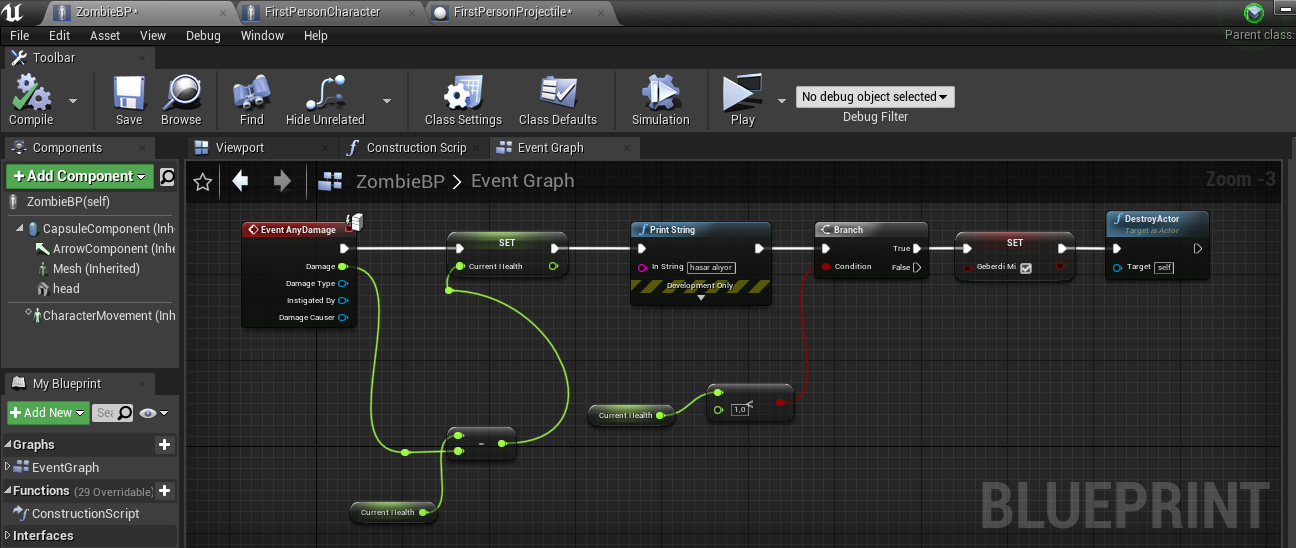Click Branch Condition input pin
This screenshot has height=548, width=1296.
point(826,267)
